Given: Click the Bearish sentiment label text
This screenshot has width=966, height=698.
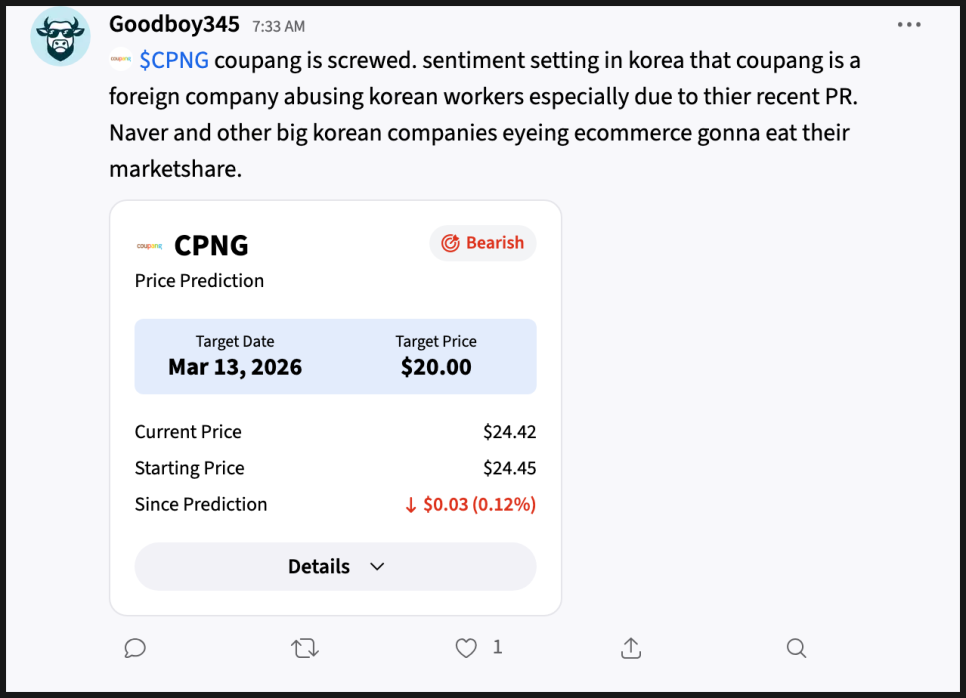Looking at the screenshot, I should pos(495,243).
